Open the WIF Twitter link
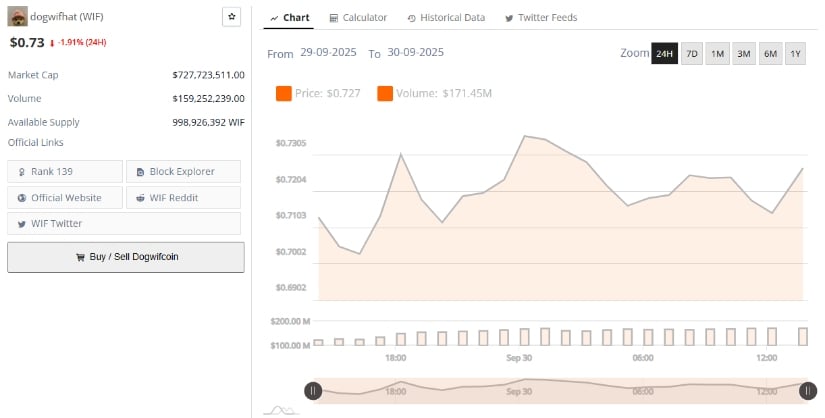Image resolution: width=825 pixels, height=418 pixels. (x=124, y=224)
